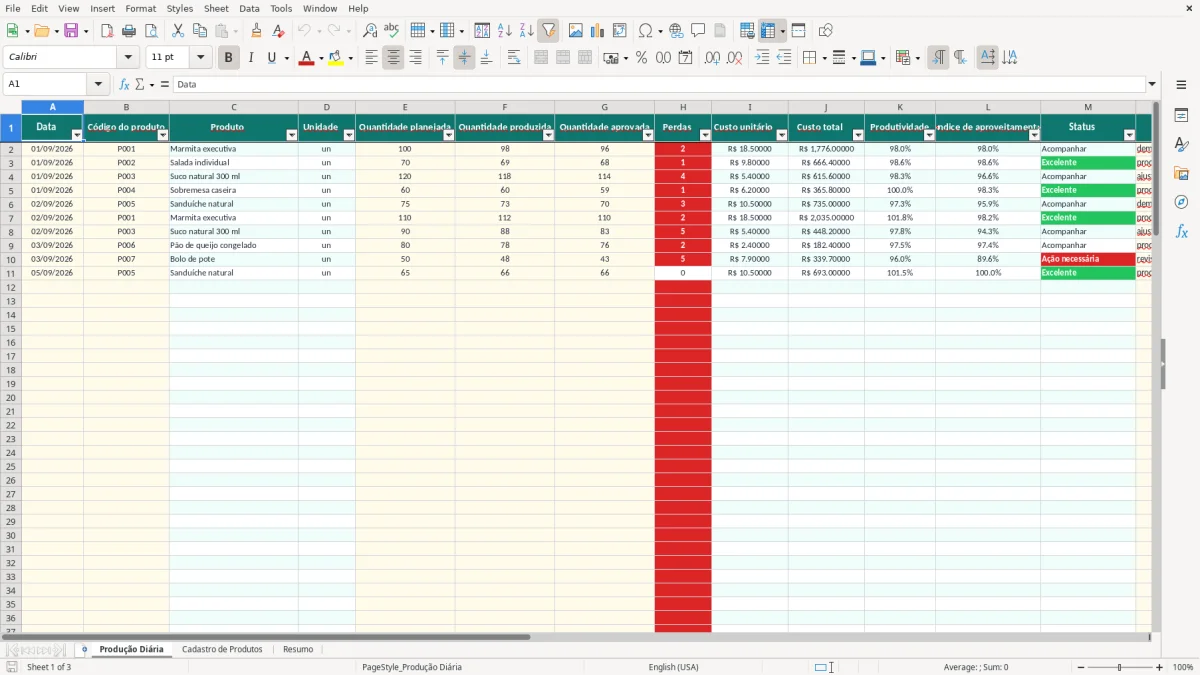
Task: Switch to the Cadastro de Produtos sheet tab
Action: click(222, 650)
